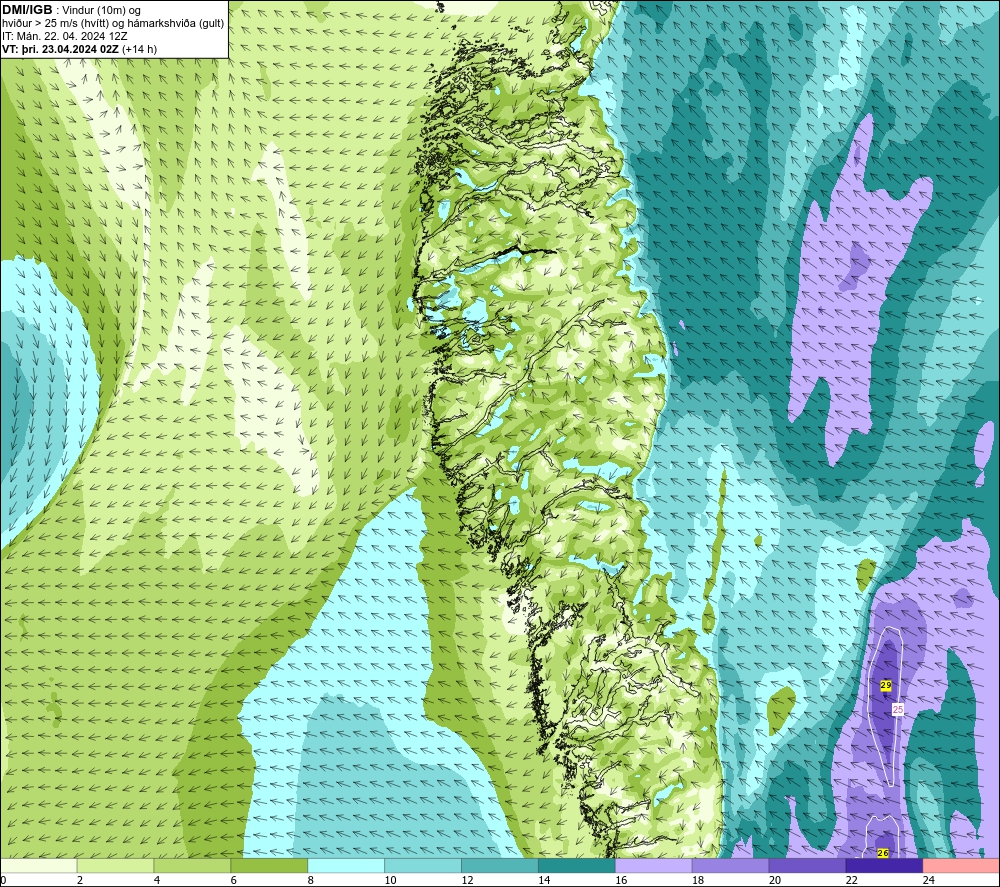Image resolution: width=1000 pixels, height=887 pixels.
Task: Click the 0–2 m/s palest legend swatch
Action: (39, 865)
